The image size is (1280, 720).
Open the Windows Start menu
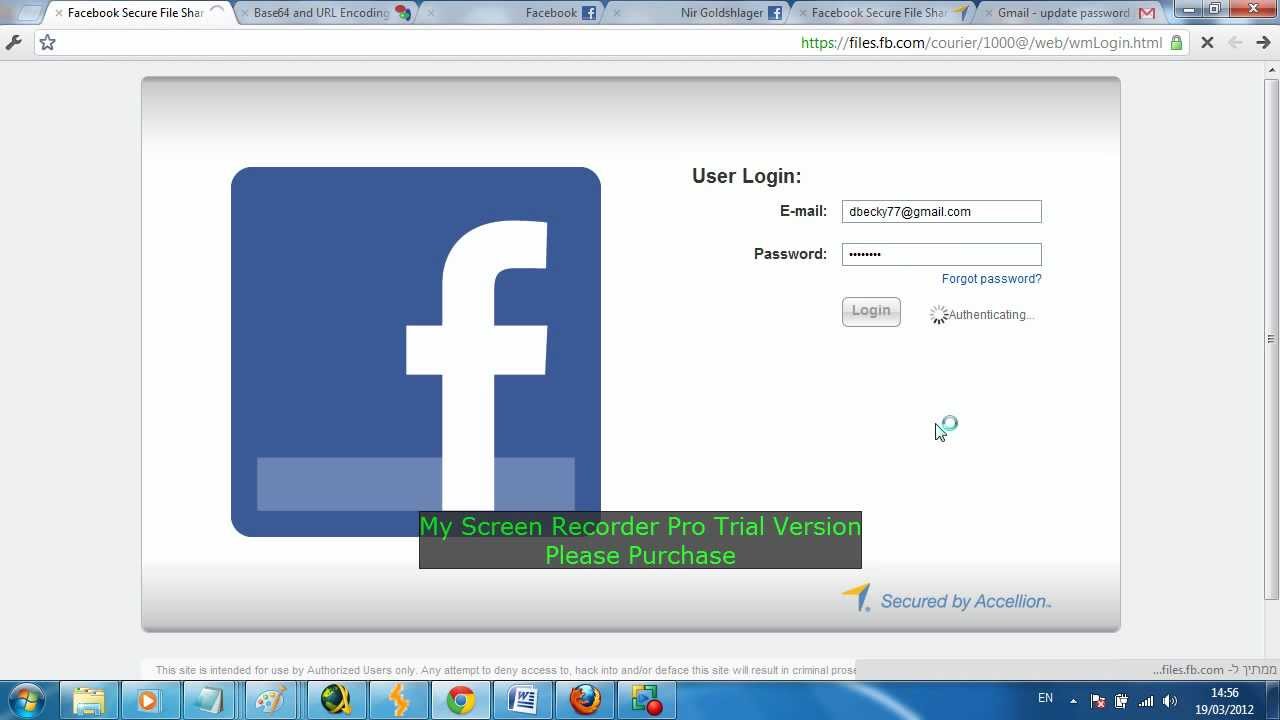pos(27,700)
